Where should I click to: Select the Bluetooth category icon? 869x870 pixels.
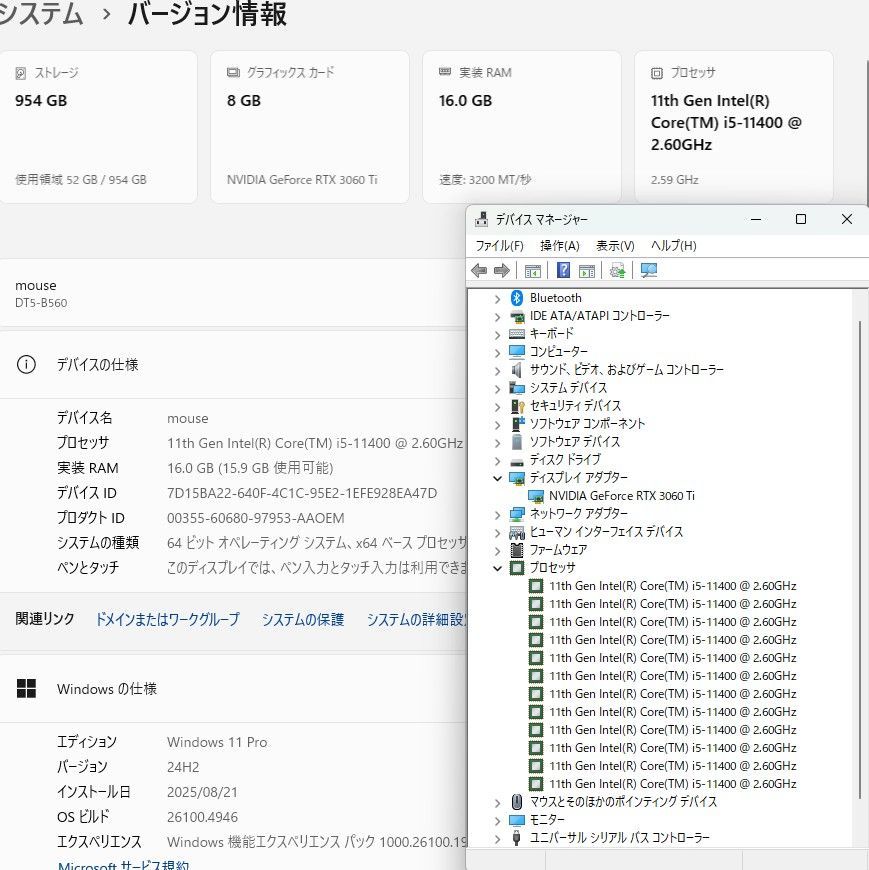[x=517, y=298]
